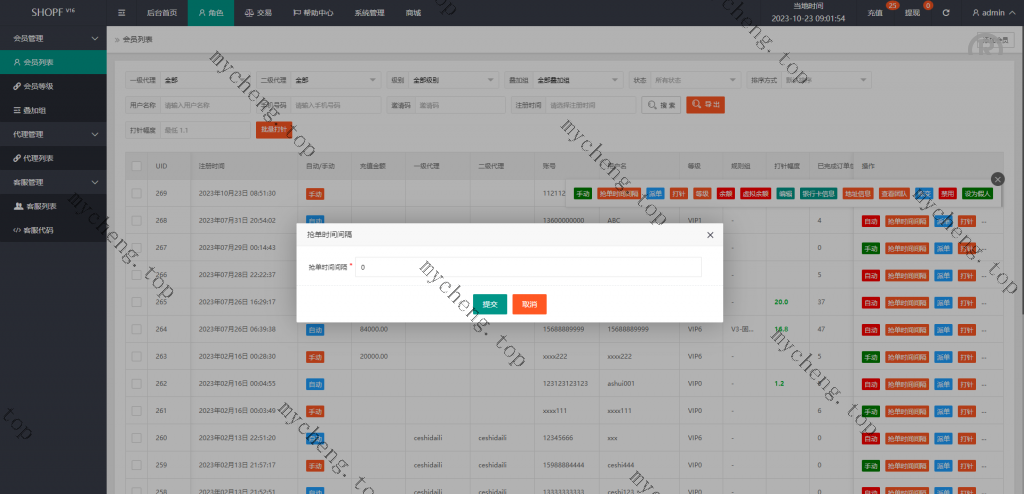The width and height of the screenshot is (1024, 494).
Task: Select all rows with header checkbox
Action: [x=137, y=165]
